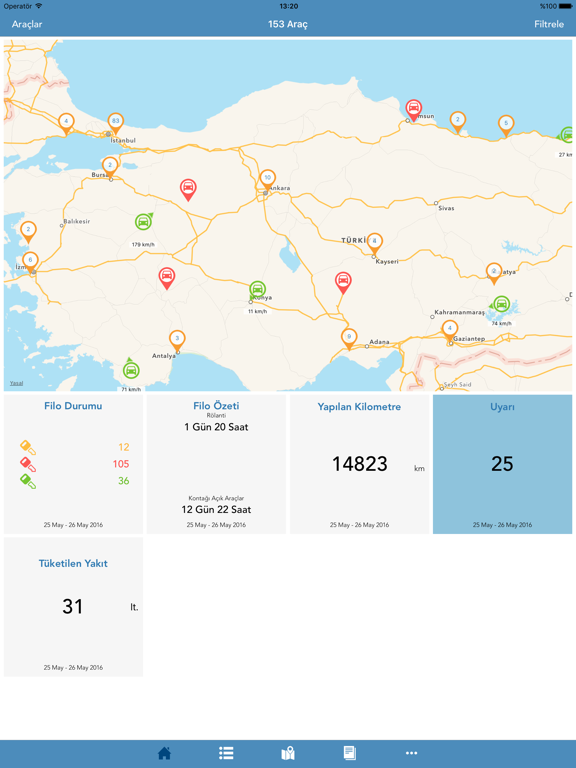Viewport: 576px width, 768px height.
Task: Select the 2-vehicle cluster pin at Bursa
Action: [x=110, y=168]
